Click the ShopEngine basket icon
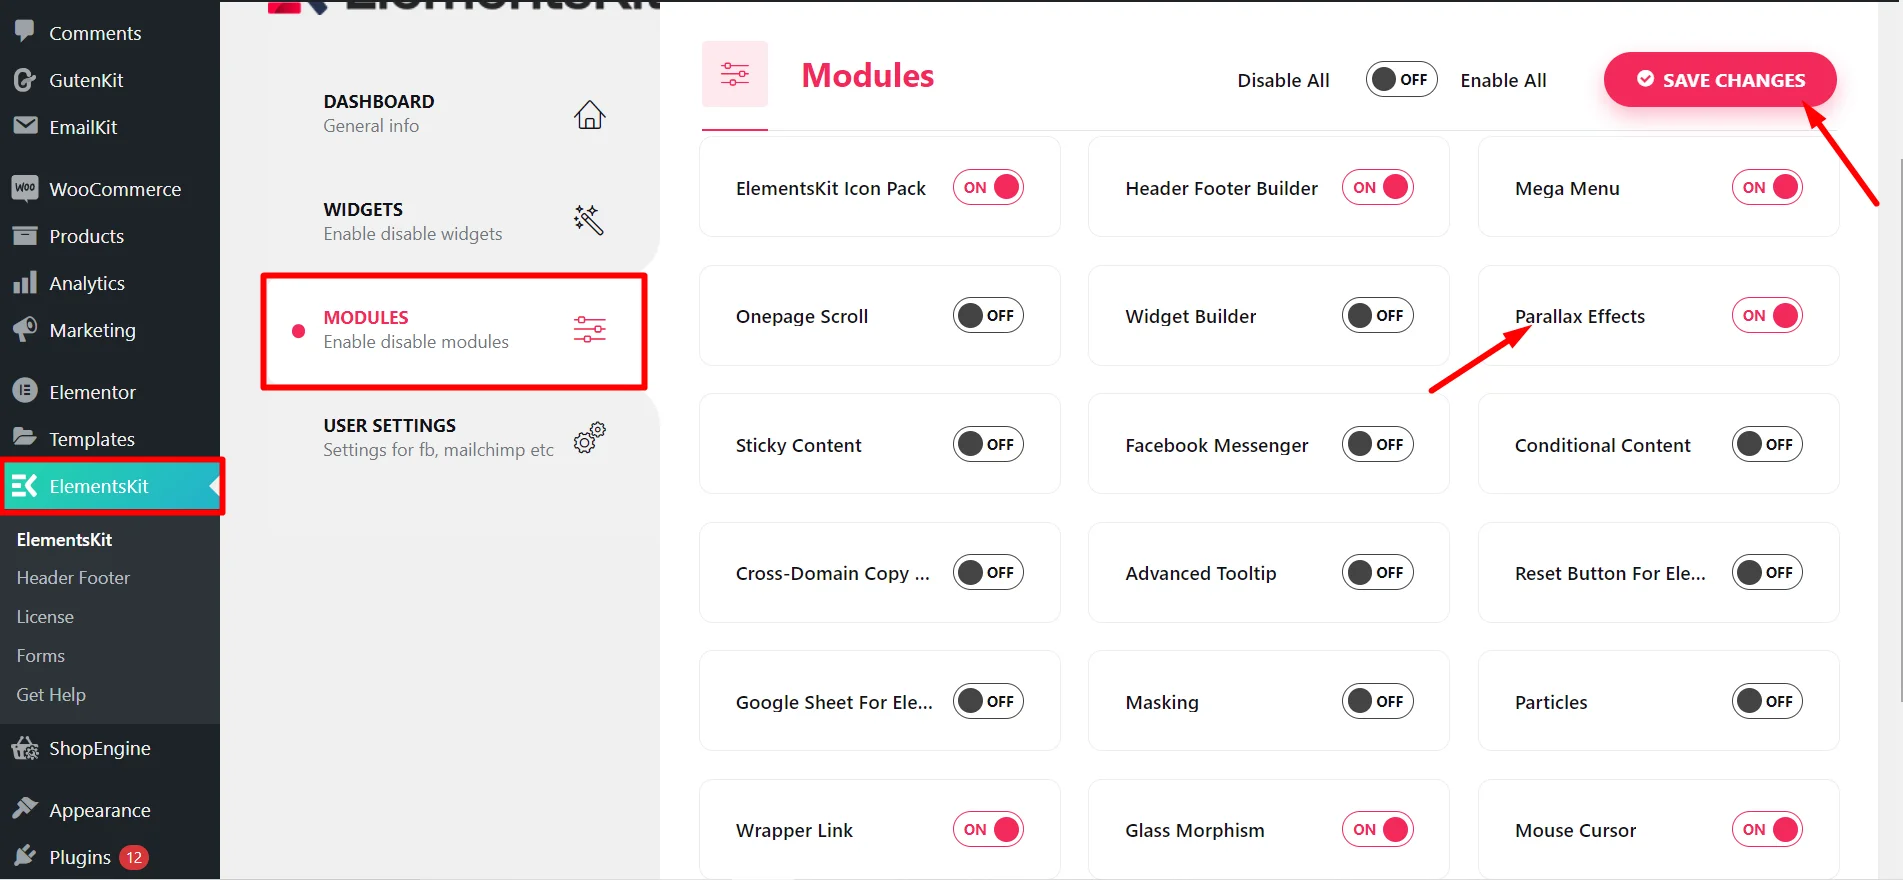Image resolution: width=1903 pixels, height=880 pixels. tap(25, 748)
